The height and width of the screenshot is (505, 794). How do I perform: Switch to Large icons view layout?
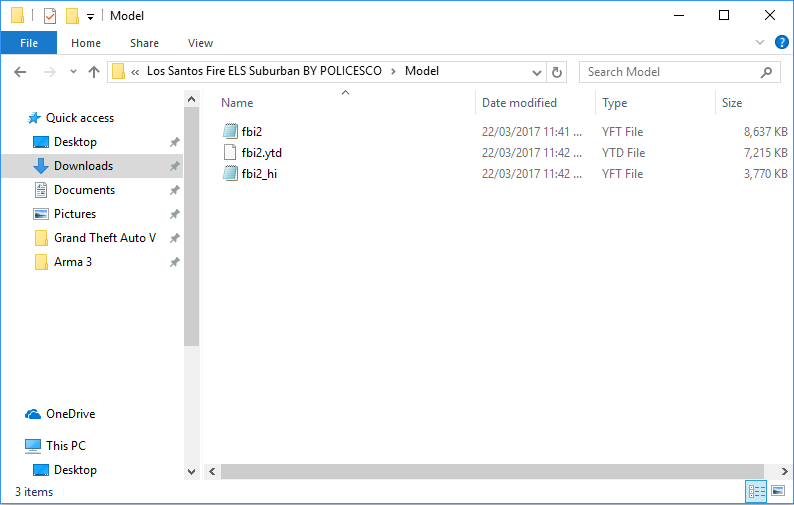coord(778,491)
